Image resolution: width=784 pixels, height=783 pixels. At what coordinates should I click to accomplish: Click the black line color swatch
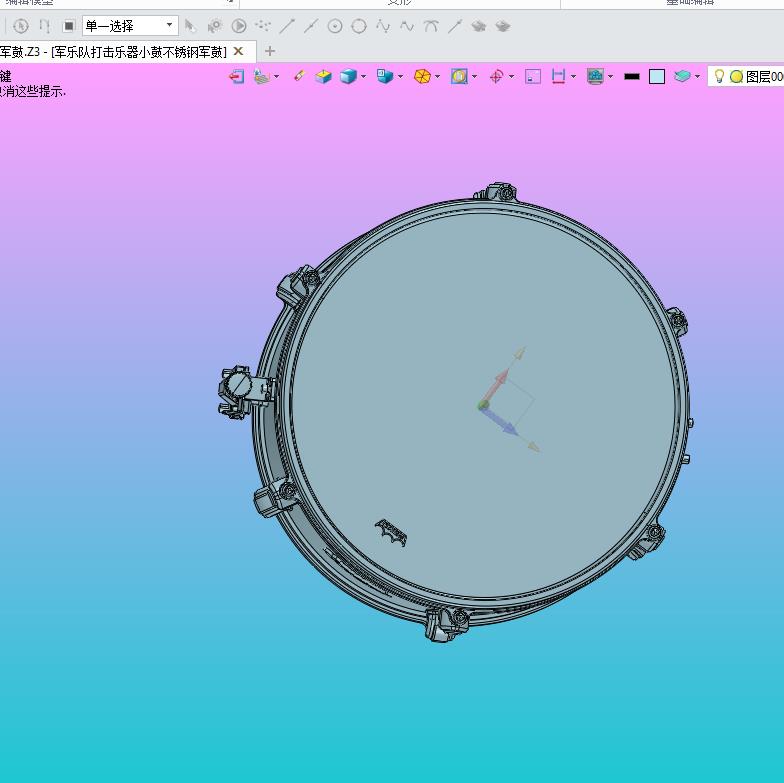point(632,76)
